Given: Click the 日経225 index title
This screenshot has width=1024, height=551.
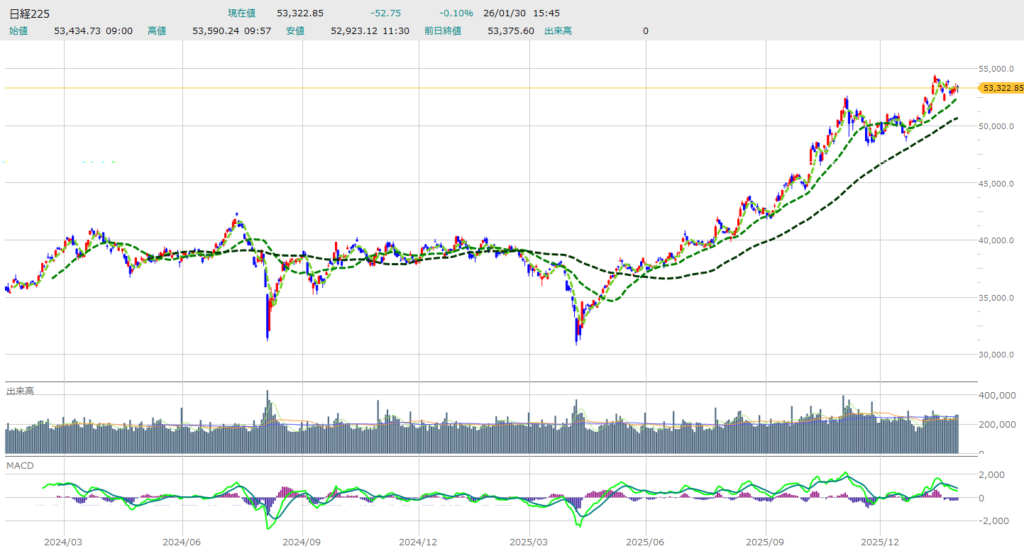Looking at the screenshot, I should pyautogui.click(x=28, y=13).
